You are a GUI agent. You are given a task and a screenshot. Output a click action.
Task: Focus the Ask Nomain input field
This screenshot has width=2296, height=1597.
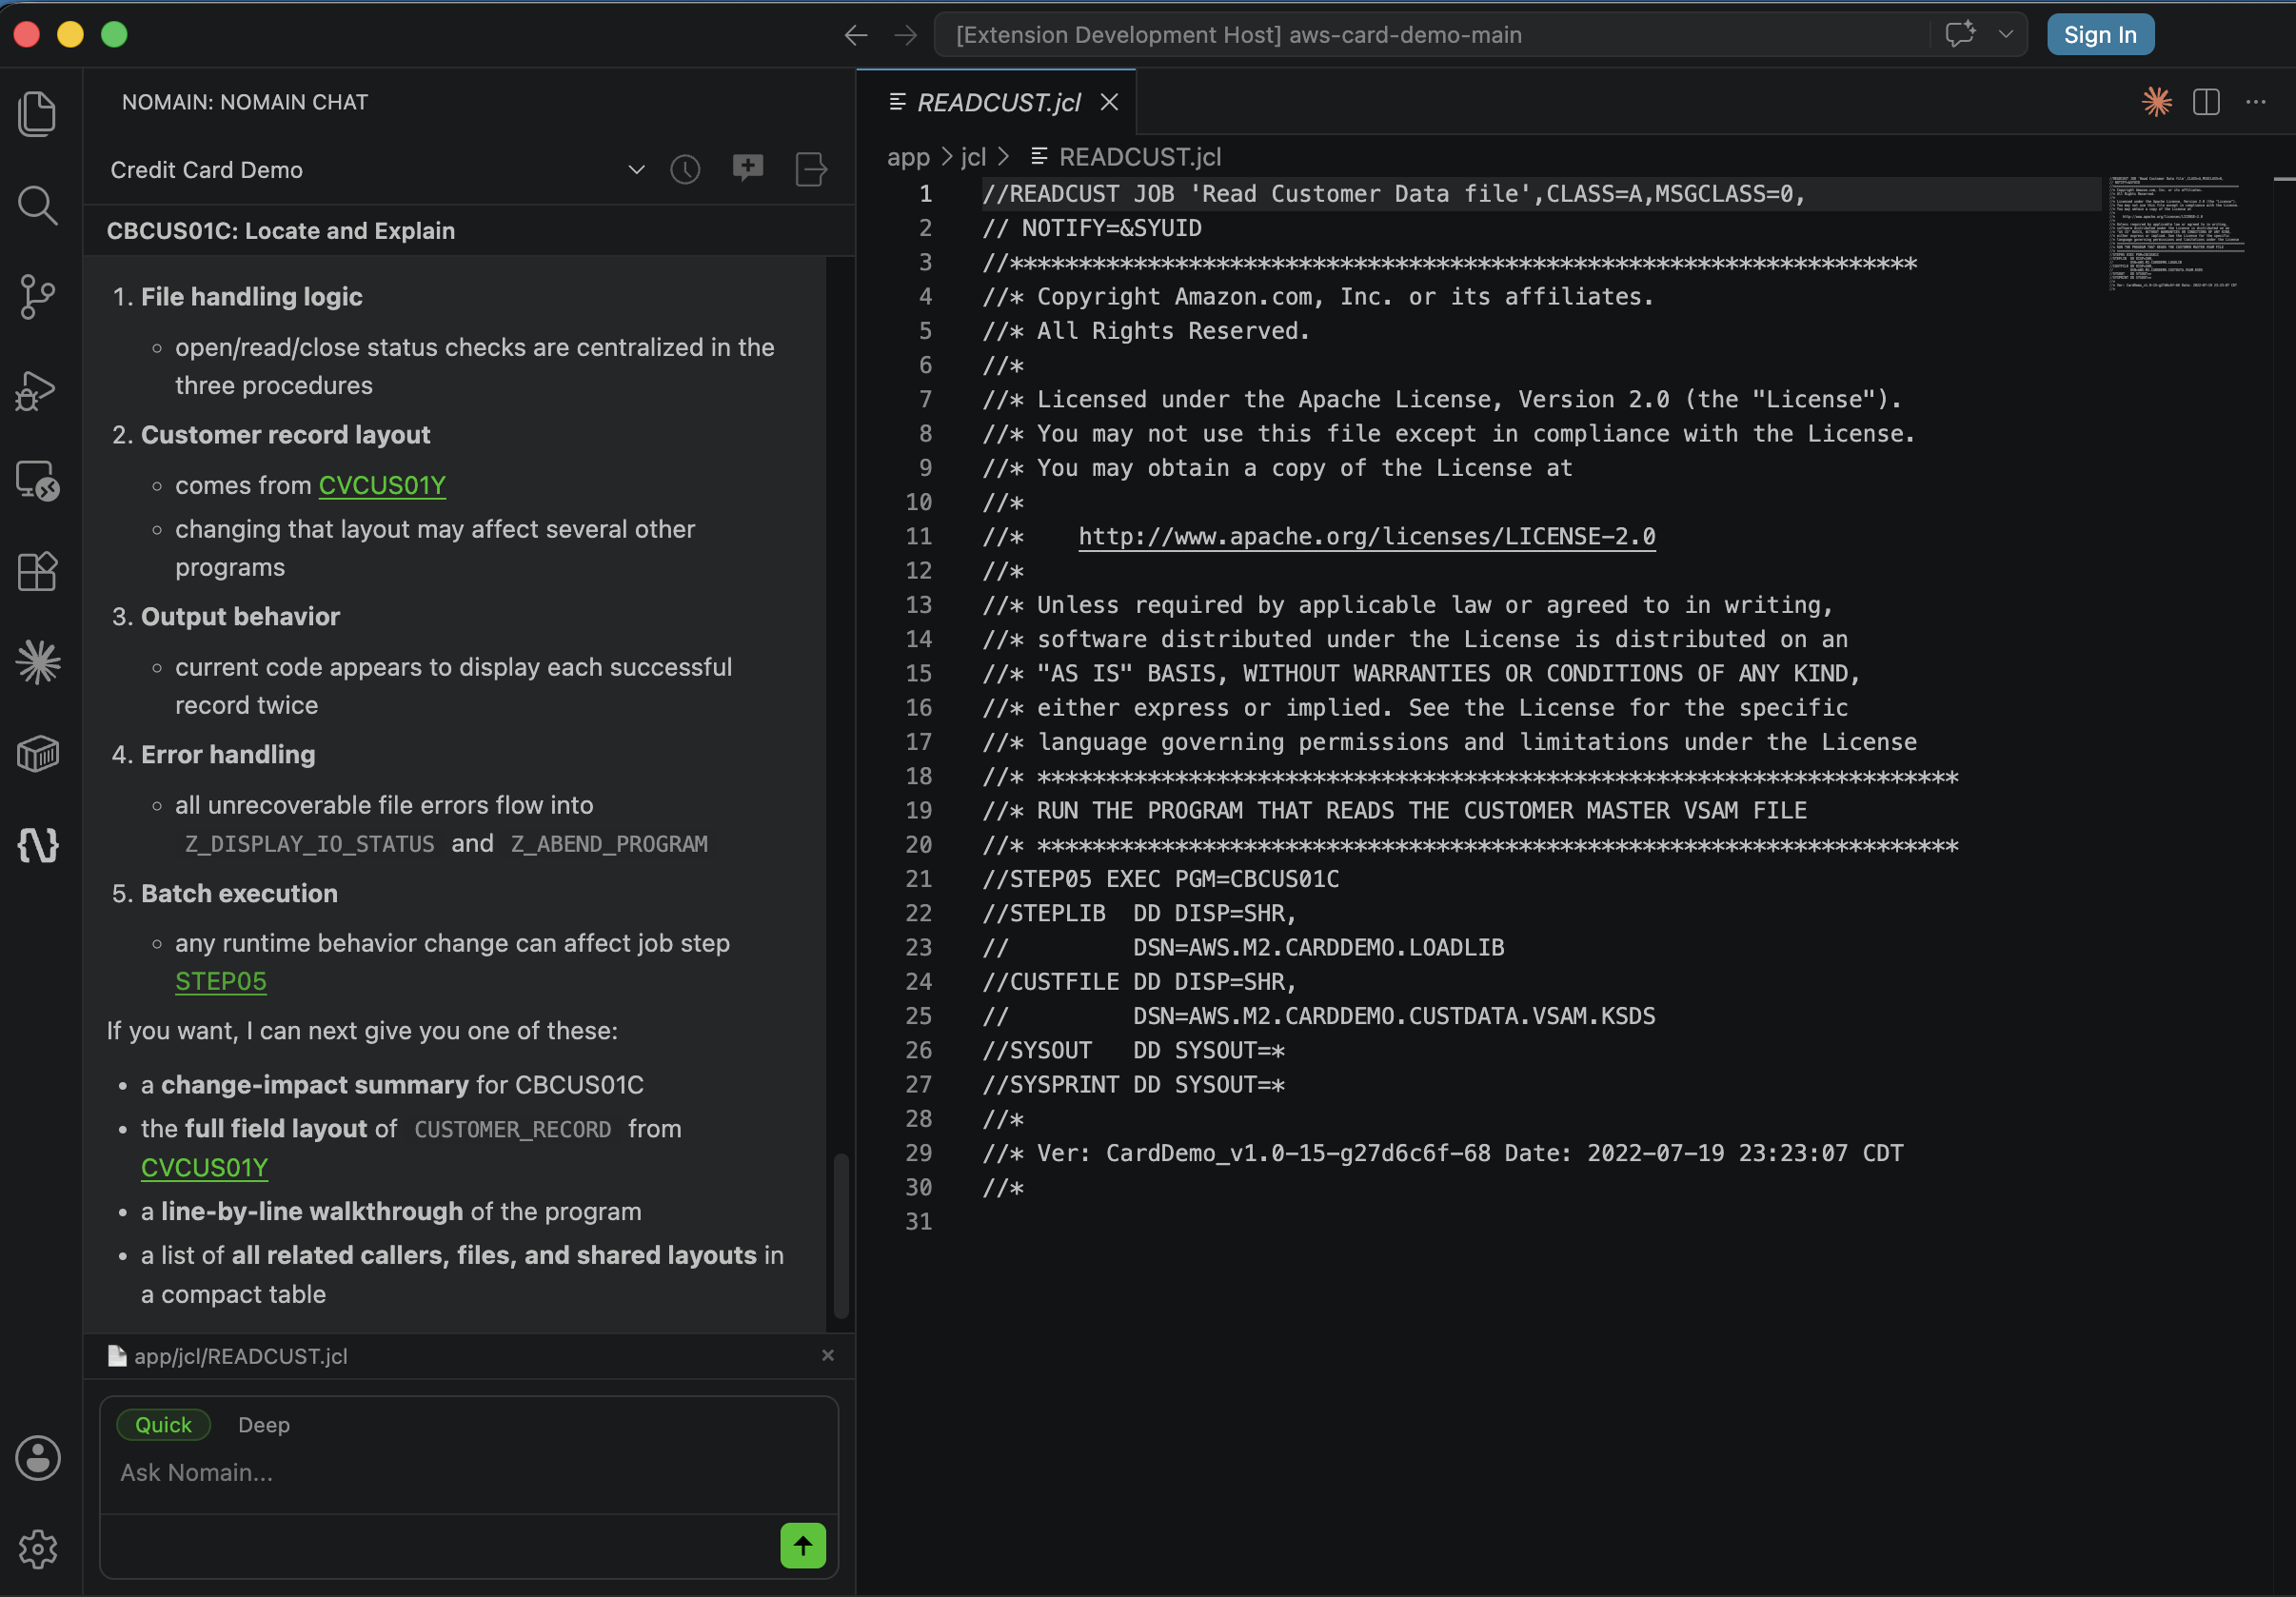pos(468,1472)
